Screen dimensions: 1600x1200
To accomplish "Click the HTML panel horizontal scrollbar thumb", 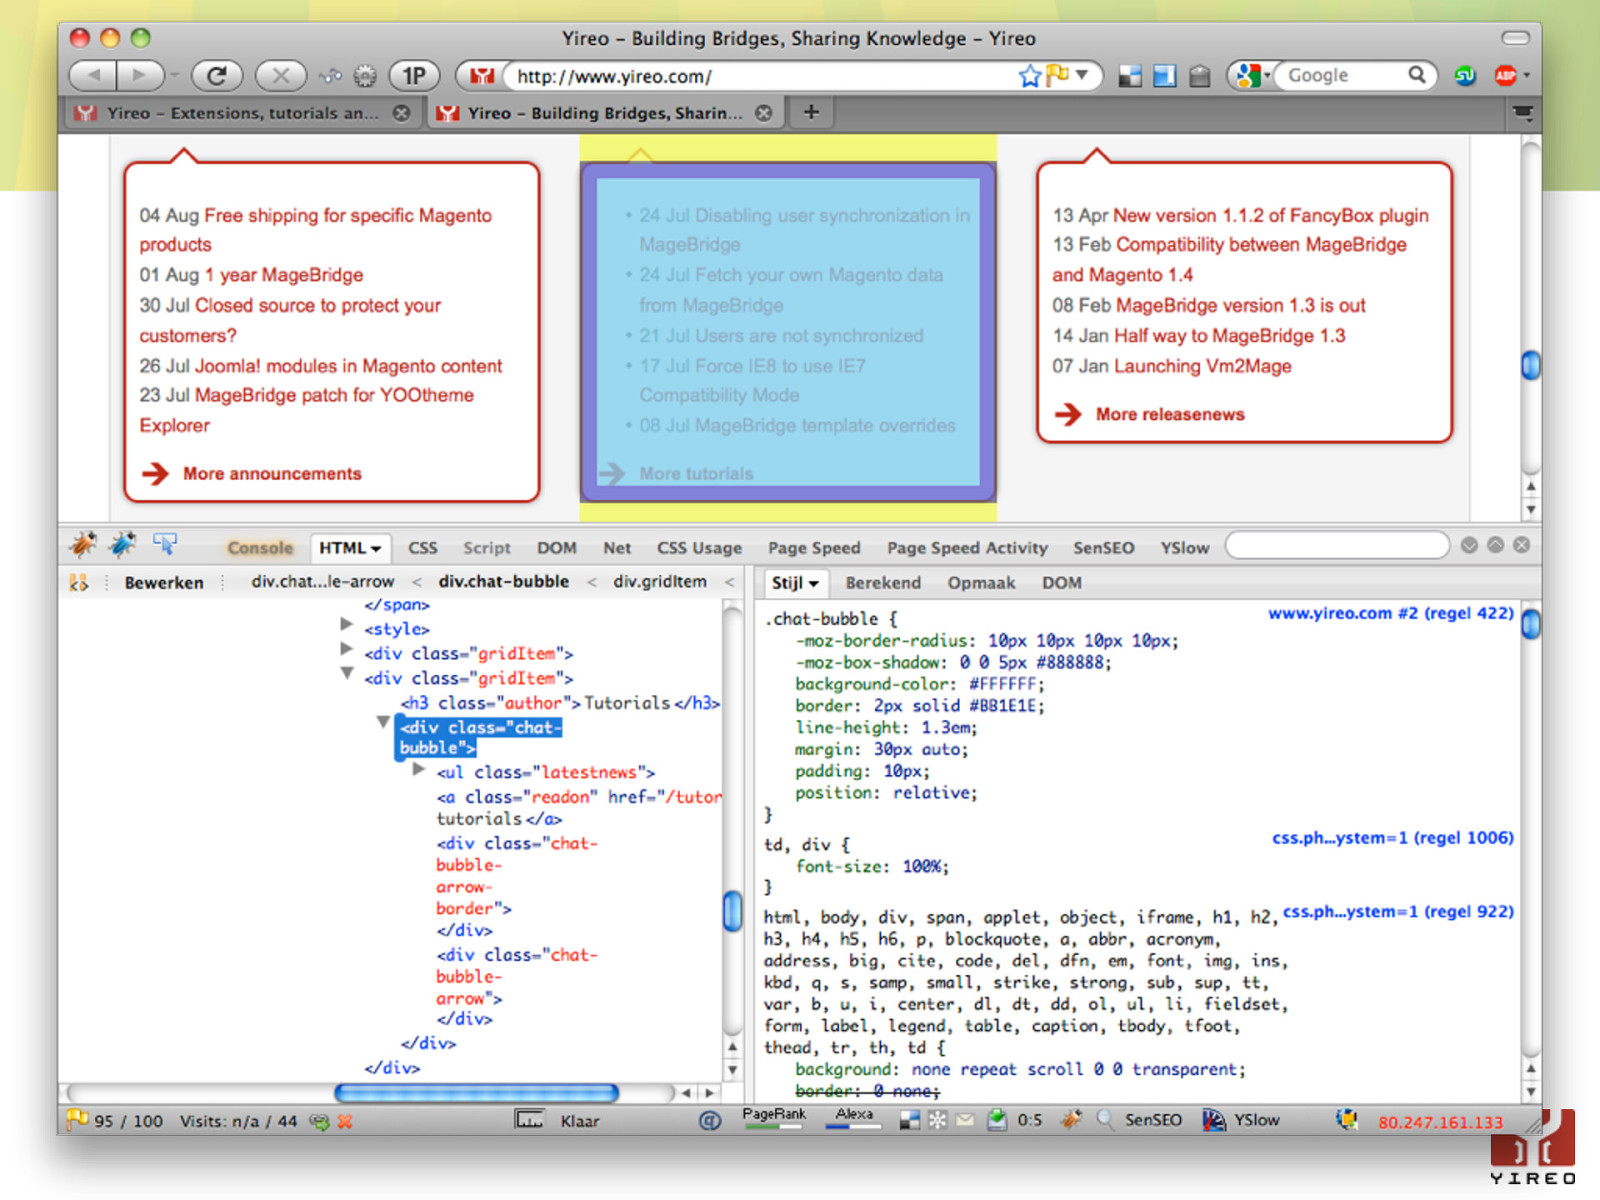I will coord(477,1093).
